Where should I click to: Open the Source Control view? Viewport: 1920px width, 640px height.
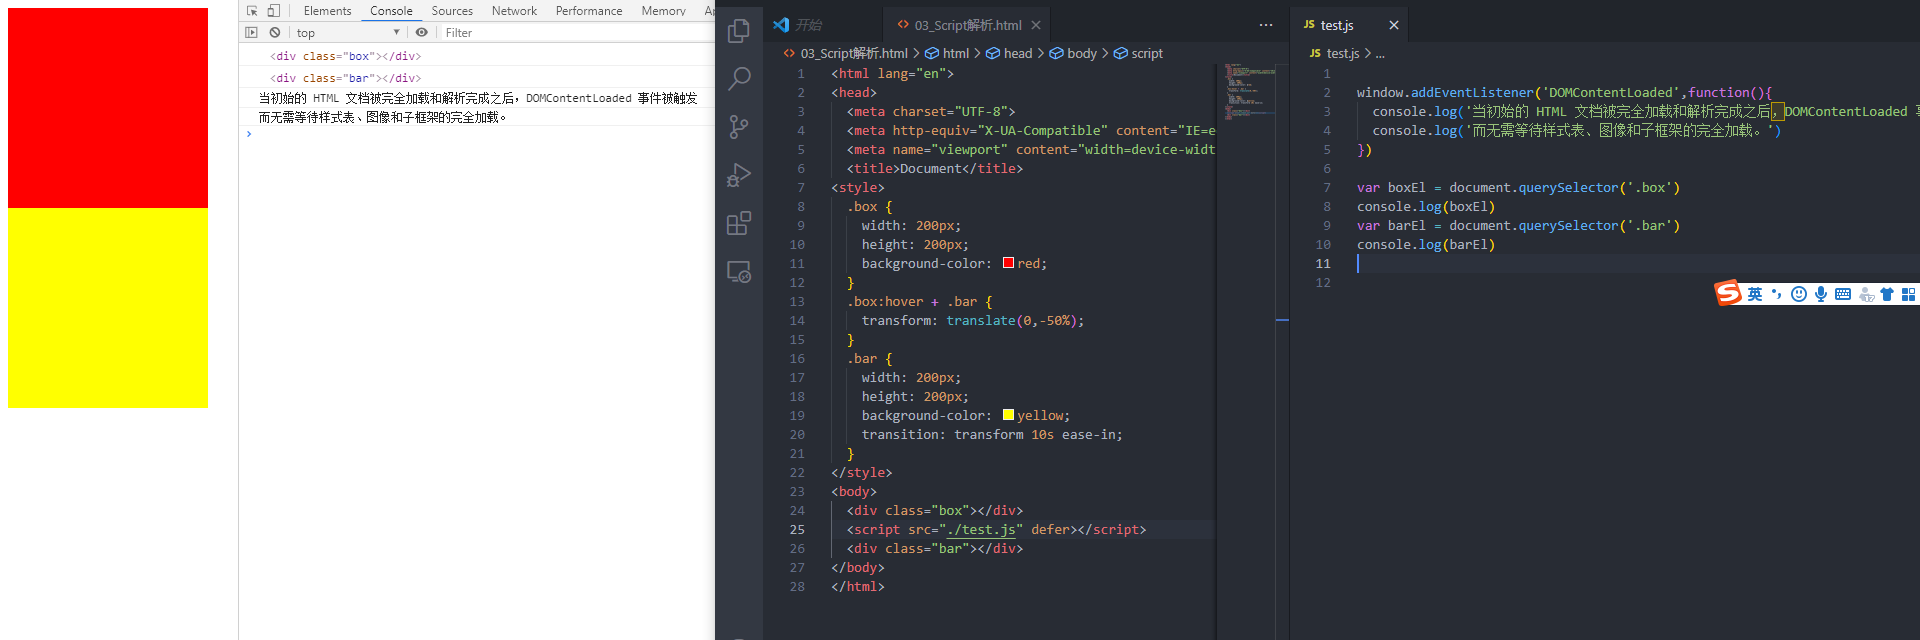[x=739, y=127]
